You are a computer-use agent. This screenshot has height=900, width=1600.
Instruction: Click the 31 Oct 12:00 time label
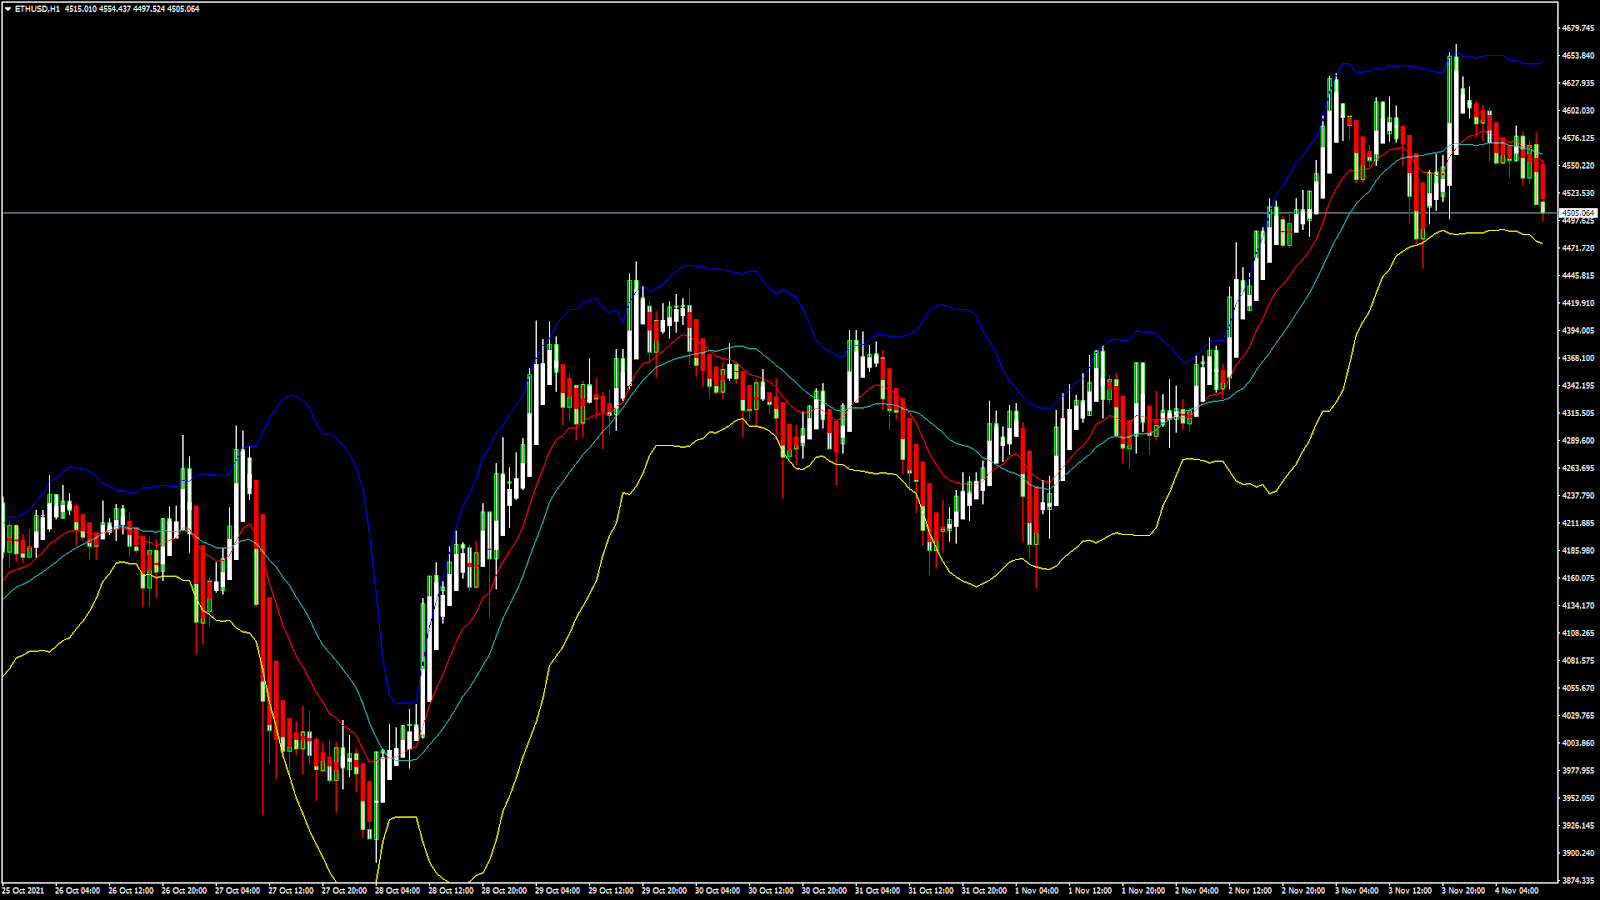[x=931, y=890]
